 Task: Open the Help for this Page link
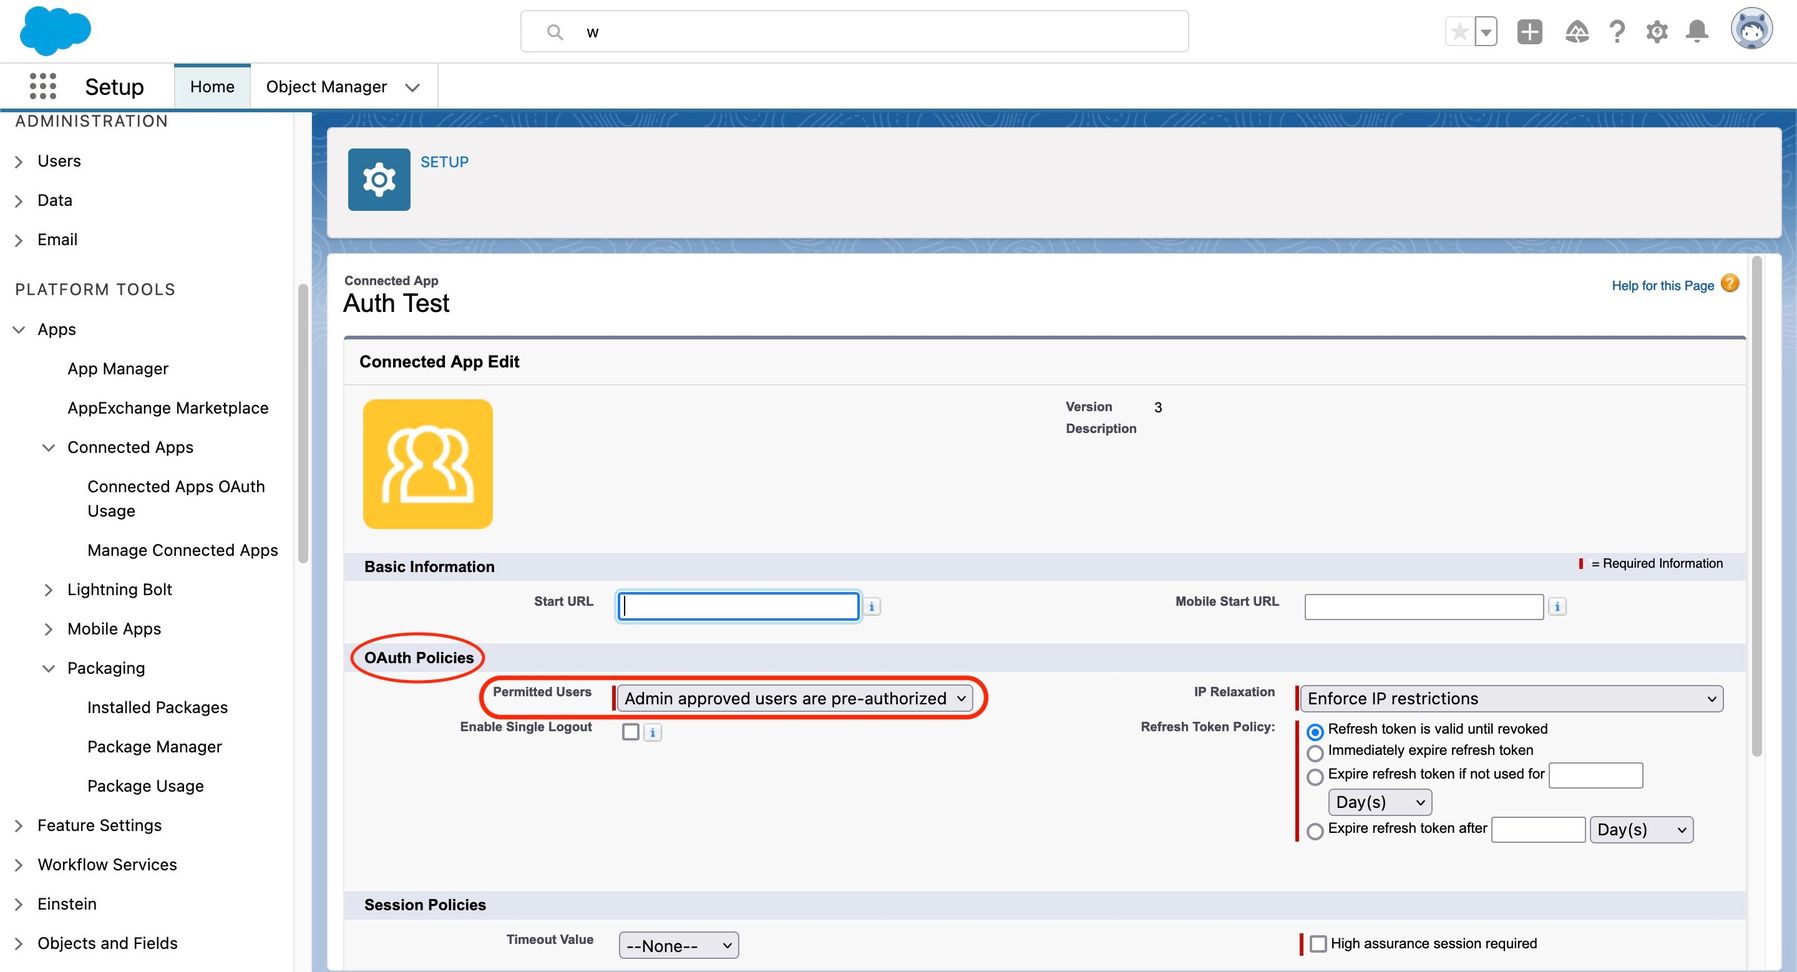click(x=1662, y=286)
